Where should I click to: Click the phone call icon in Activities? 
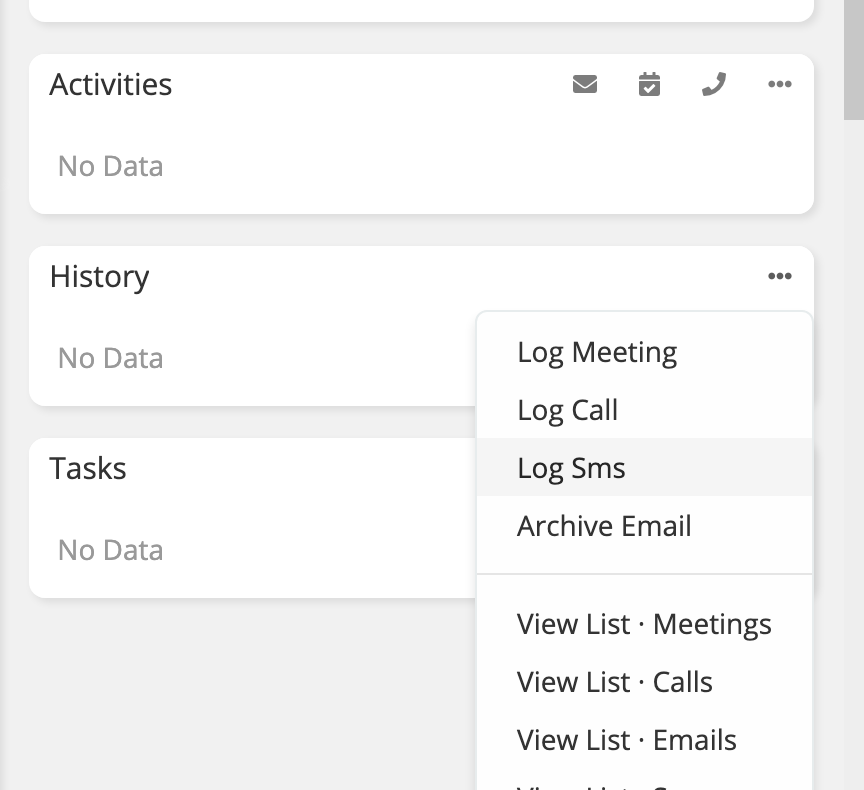(713, 85)
